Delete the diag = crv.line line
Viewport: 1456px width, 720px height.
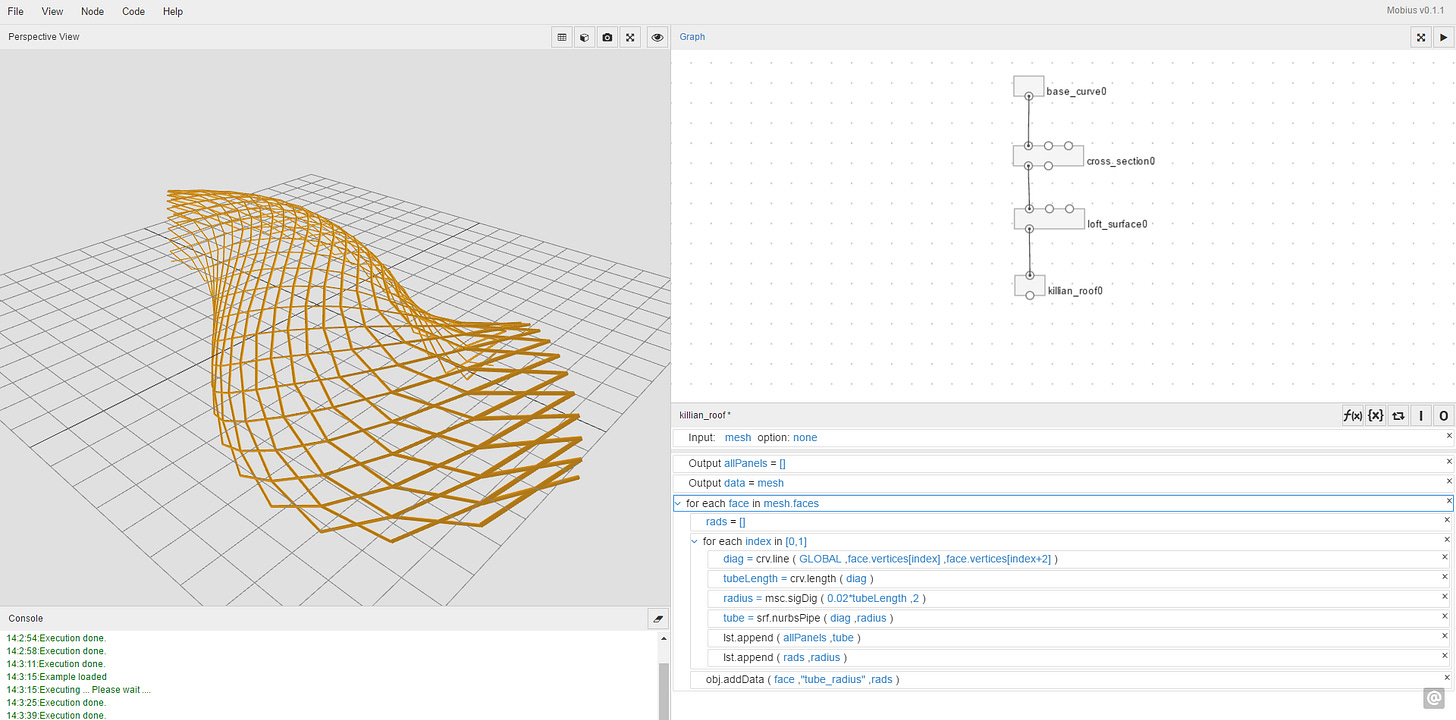(1444, 557)
